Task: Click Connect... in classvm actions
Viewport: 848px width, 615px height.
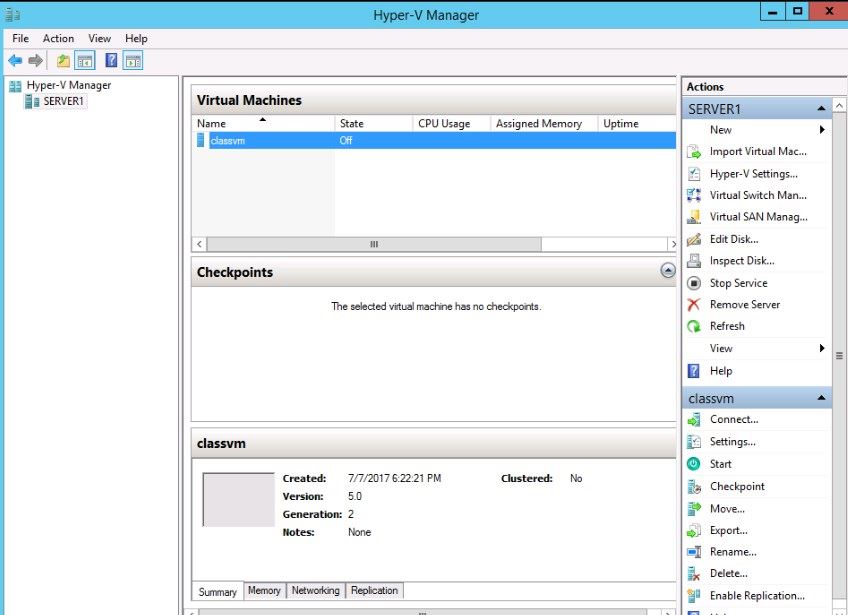Action: coord(734,420)
